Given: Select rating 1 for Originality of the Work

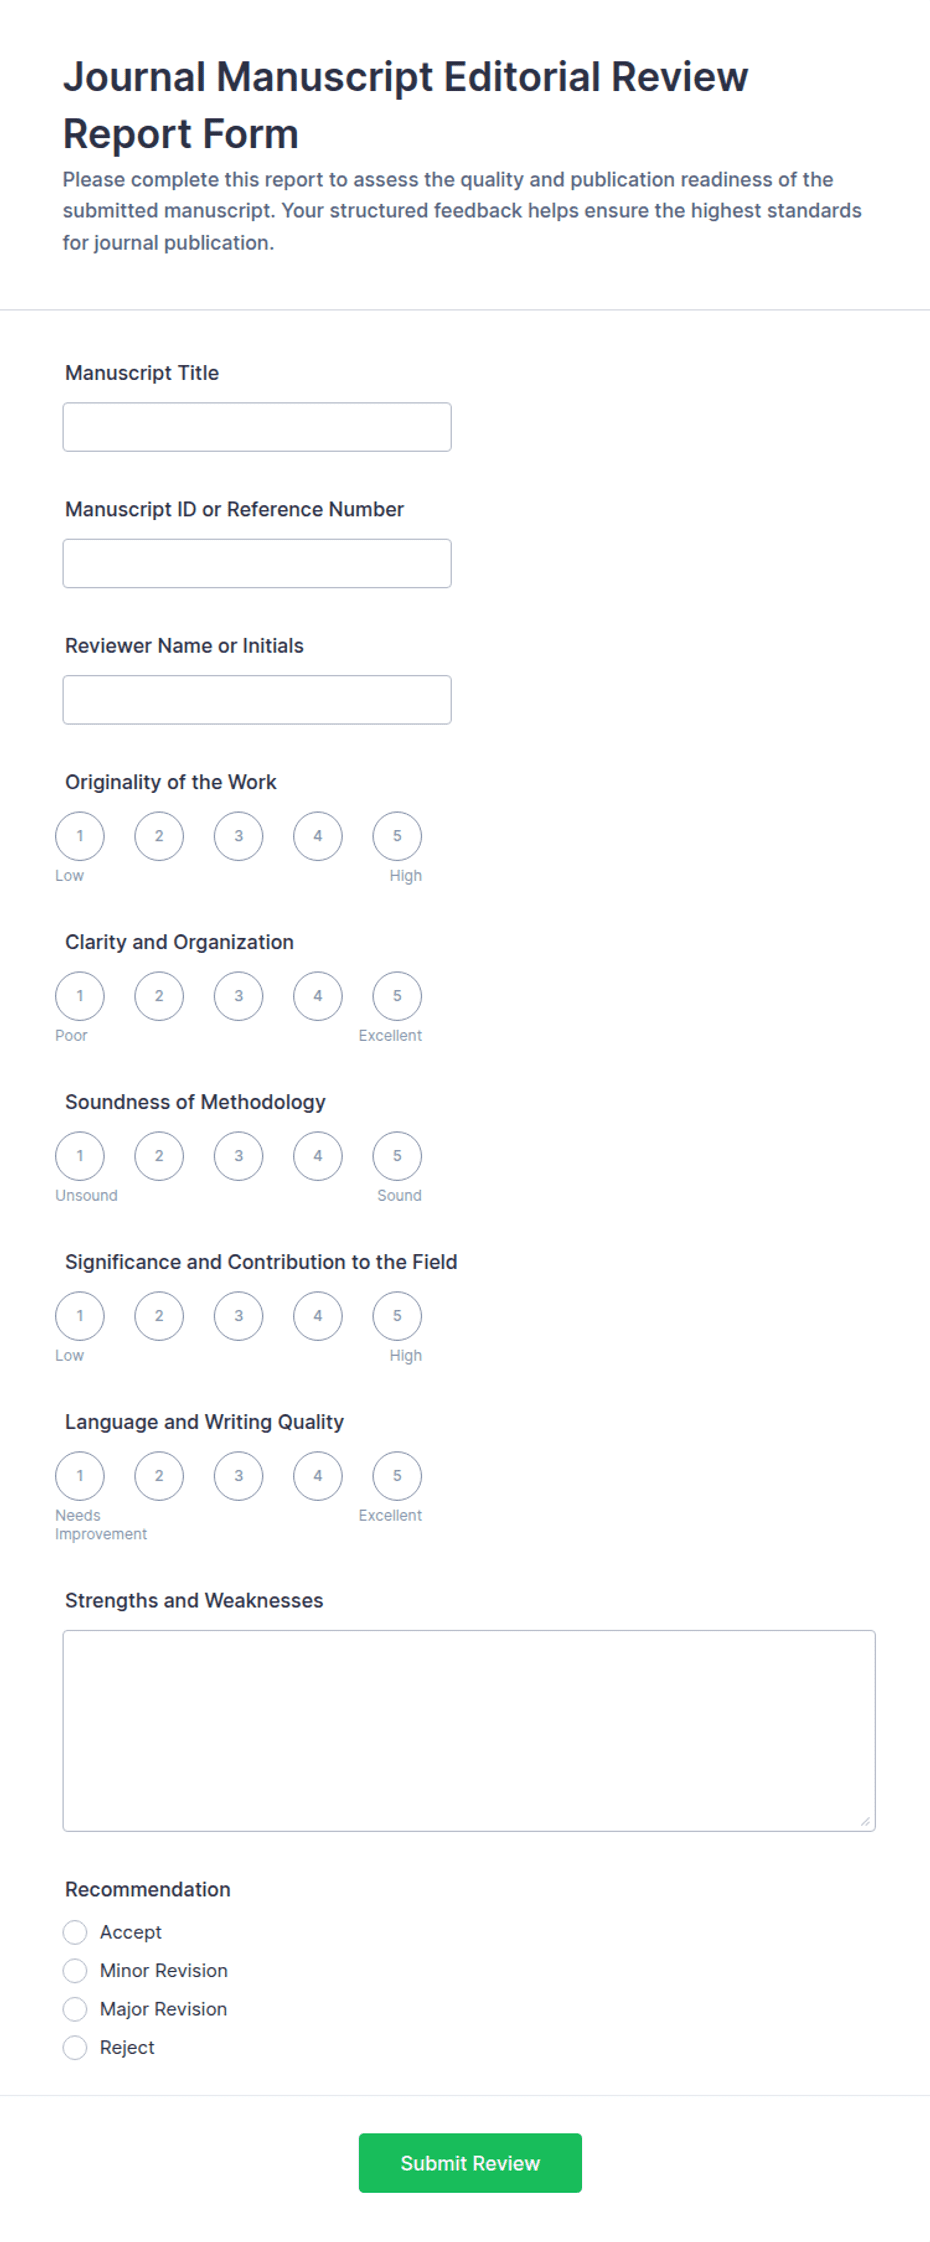Looking at the screenshot, I should point(80,836).
